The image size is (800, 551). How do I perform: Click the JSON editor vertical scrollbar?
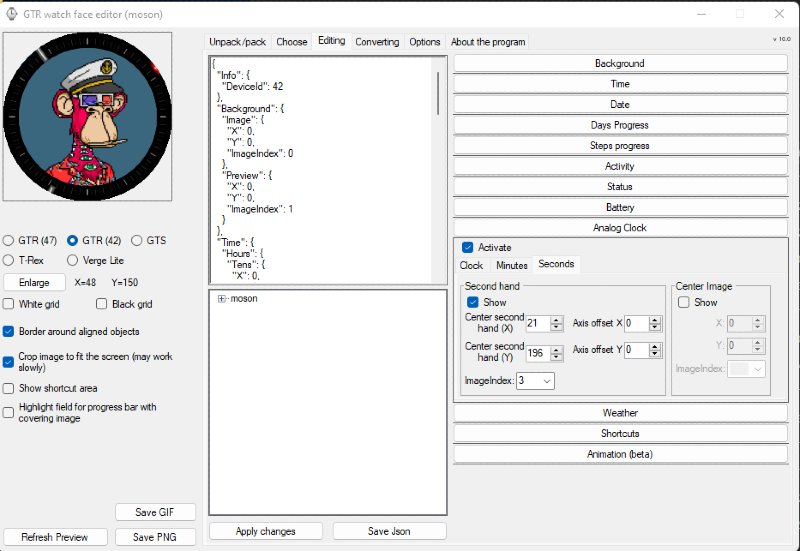point(438,93)
